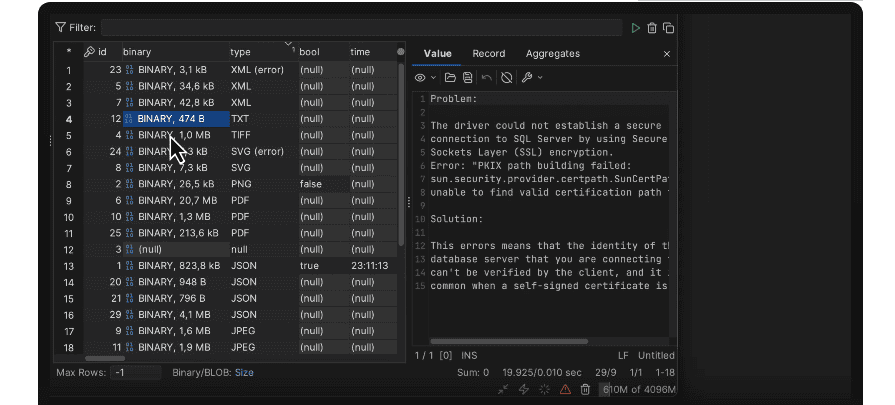895x405 pixels.
Task: Select the cell BINARY, 823,8 kB
Action: click(x=176, y=266)
